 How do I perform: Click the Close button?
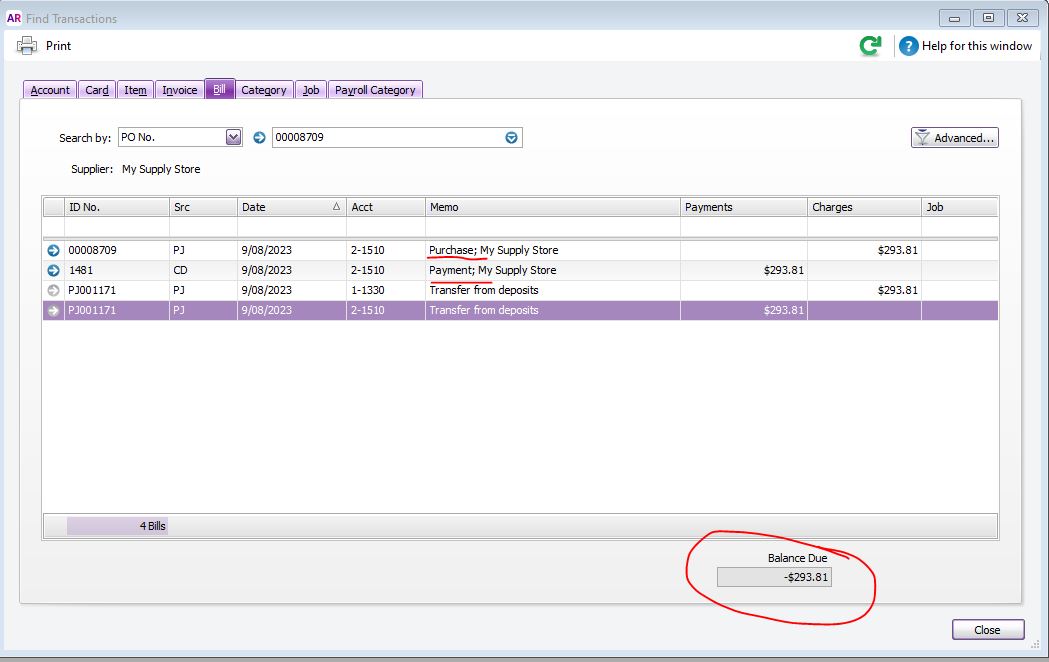(987, 630)
